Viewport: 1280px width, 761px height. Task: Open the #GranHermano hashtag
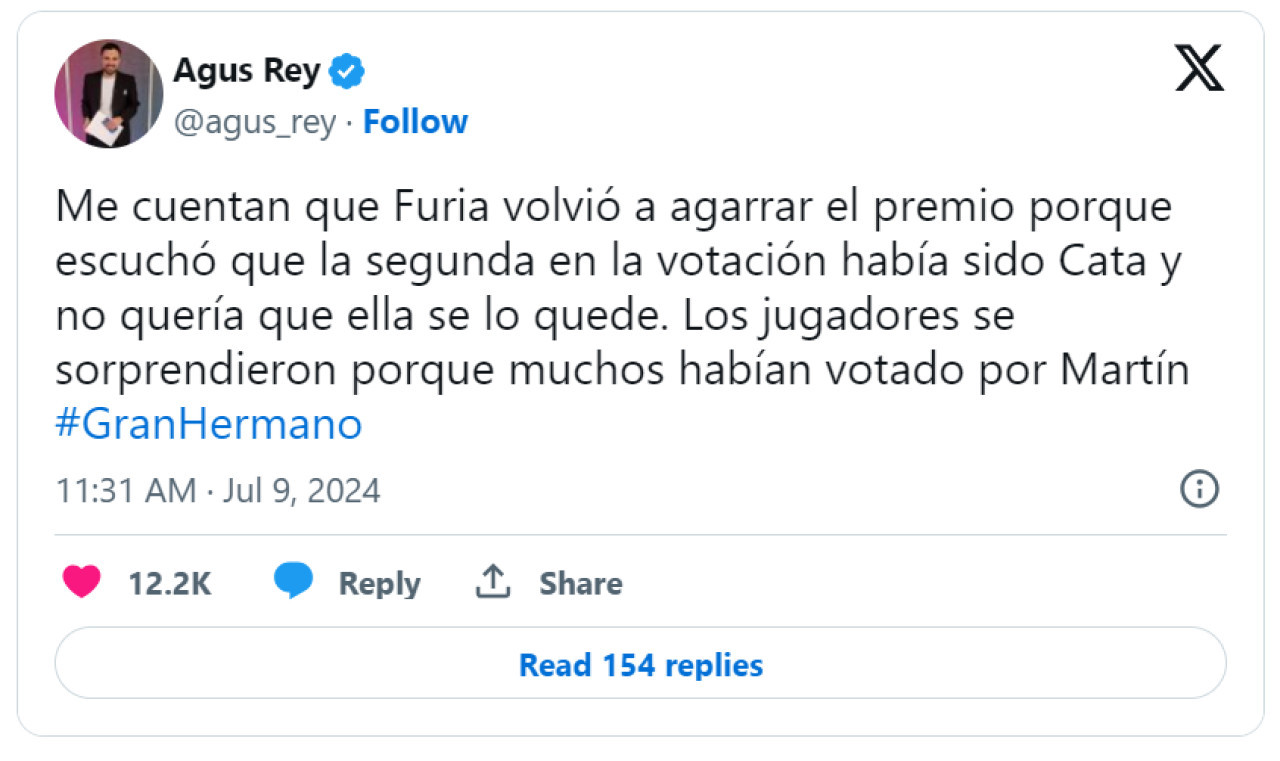tap(208, 426)
